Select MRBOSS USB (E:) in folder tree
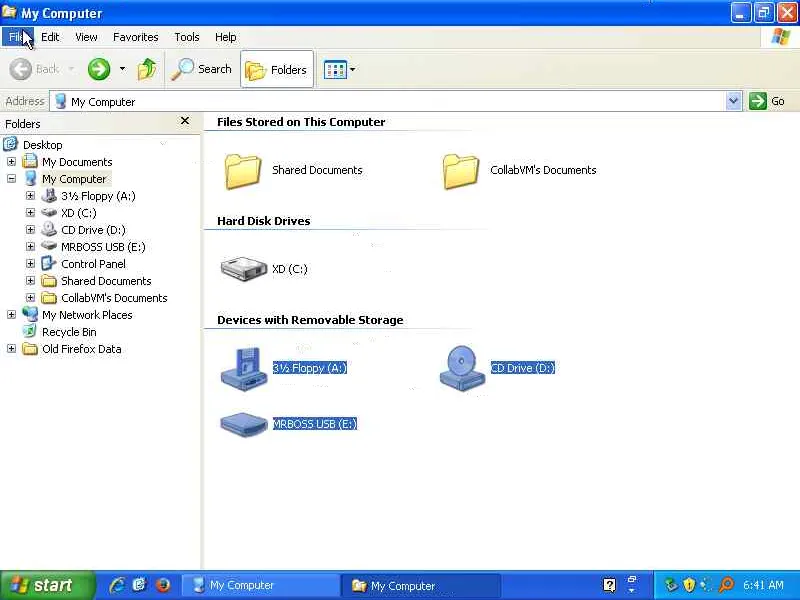The width and height of the screenshot is (800, 600). coord(103,247)
